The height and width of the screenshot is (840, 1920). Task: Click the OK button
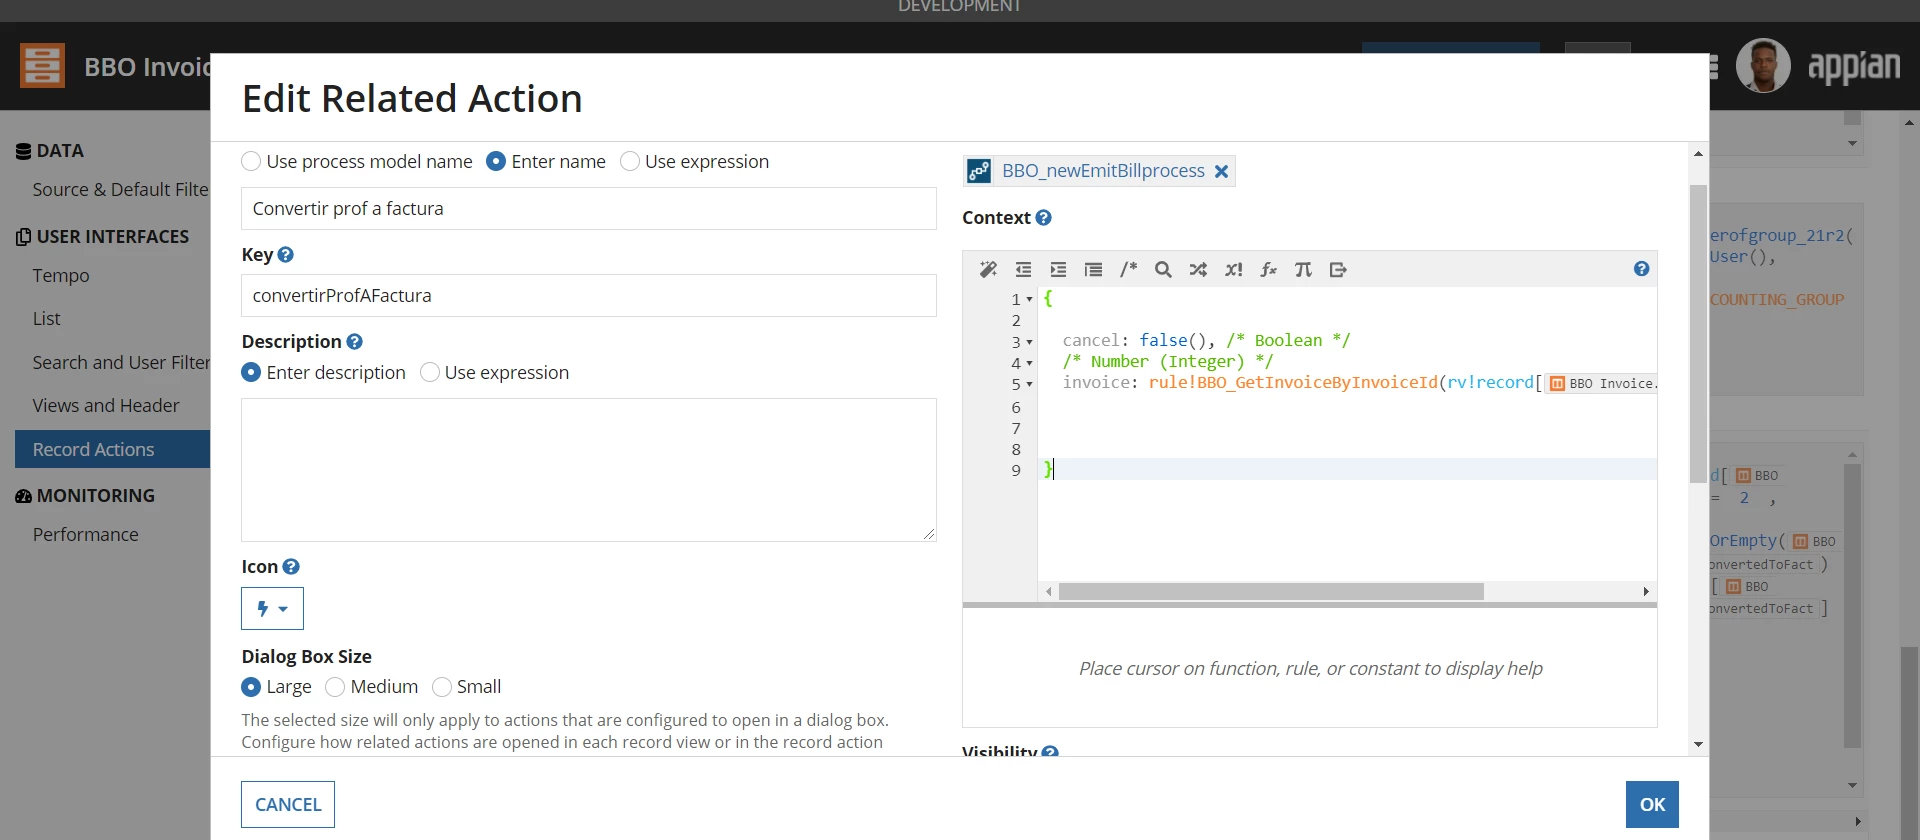[1652, 804]
